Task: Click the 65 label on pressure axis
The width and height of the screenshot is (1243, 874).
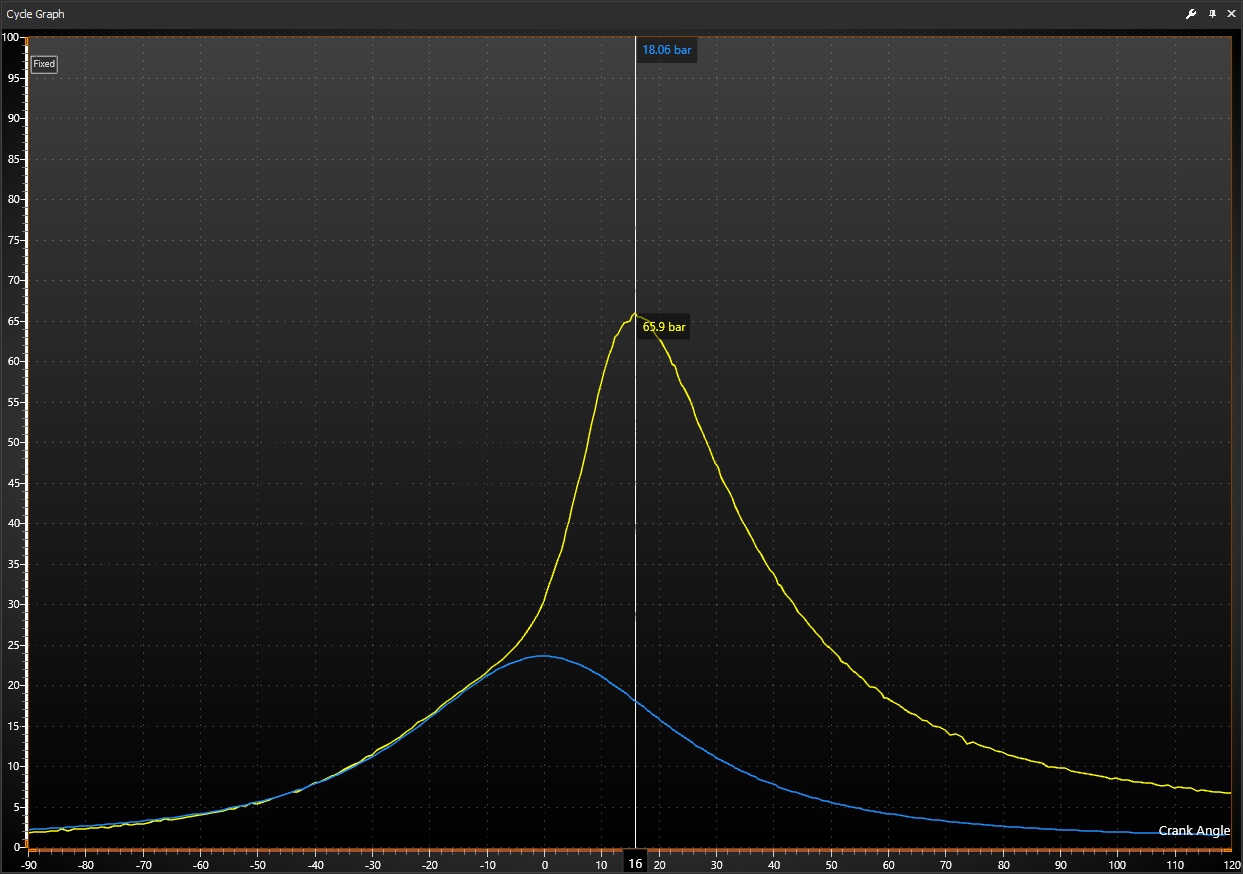Action: point(13,321)
